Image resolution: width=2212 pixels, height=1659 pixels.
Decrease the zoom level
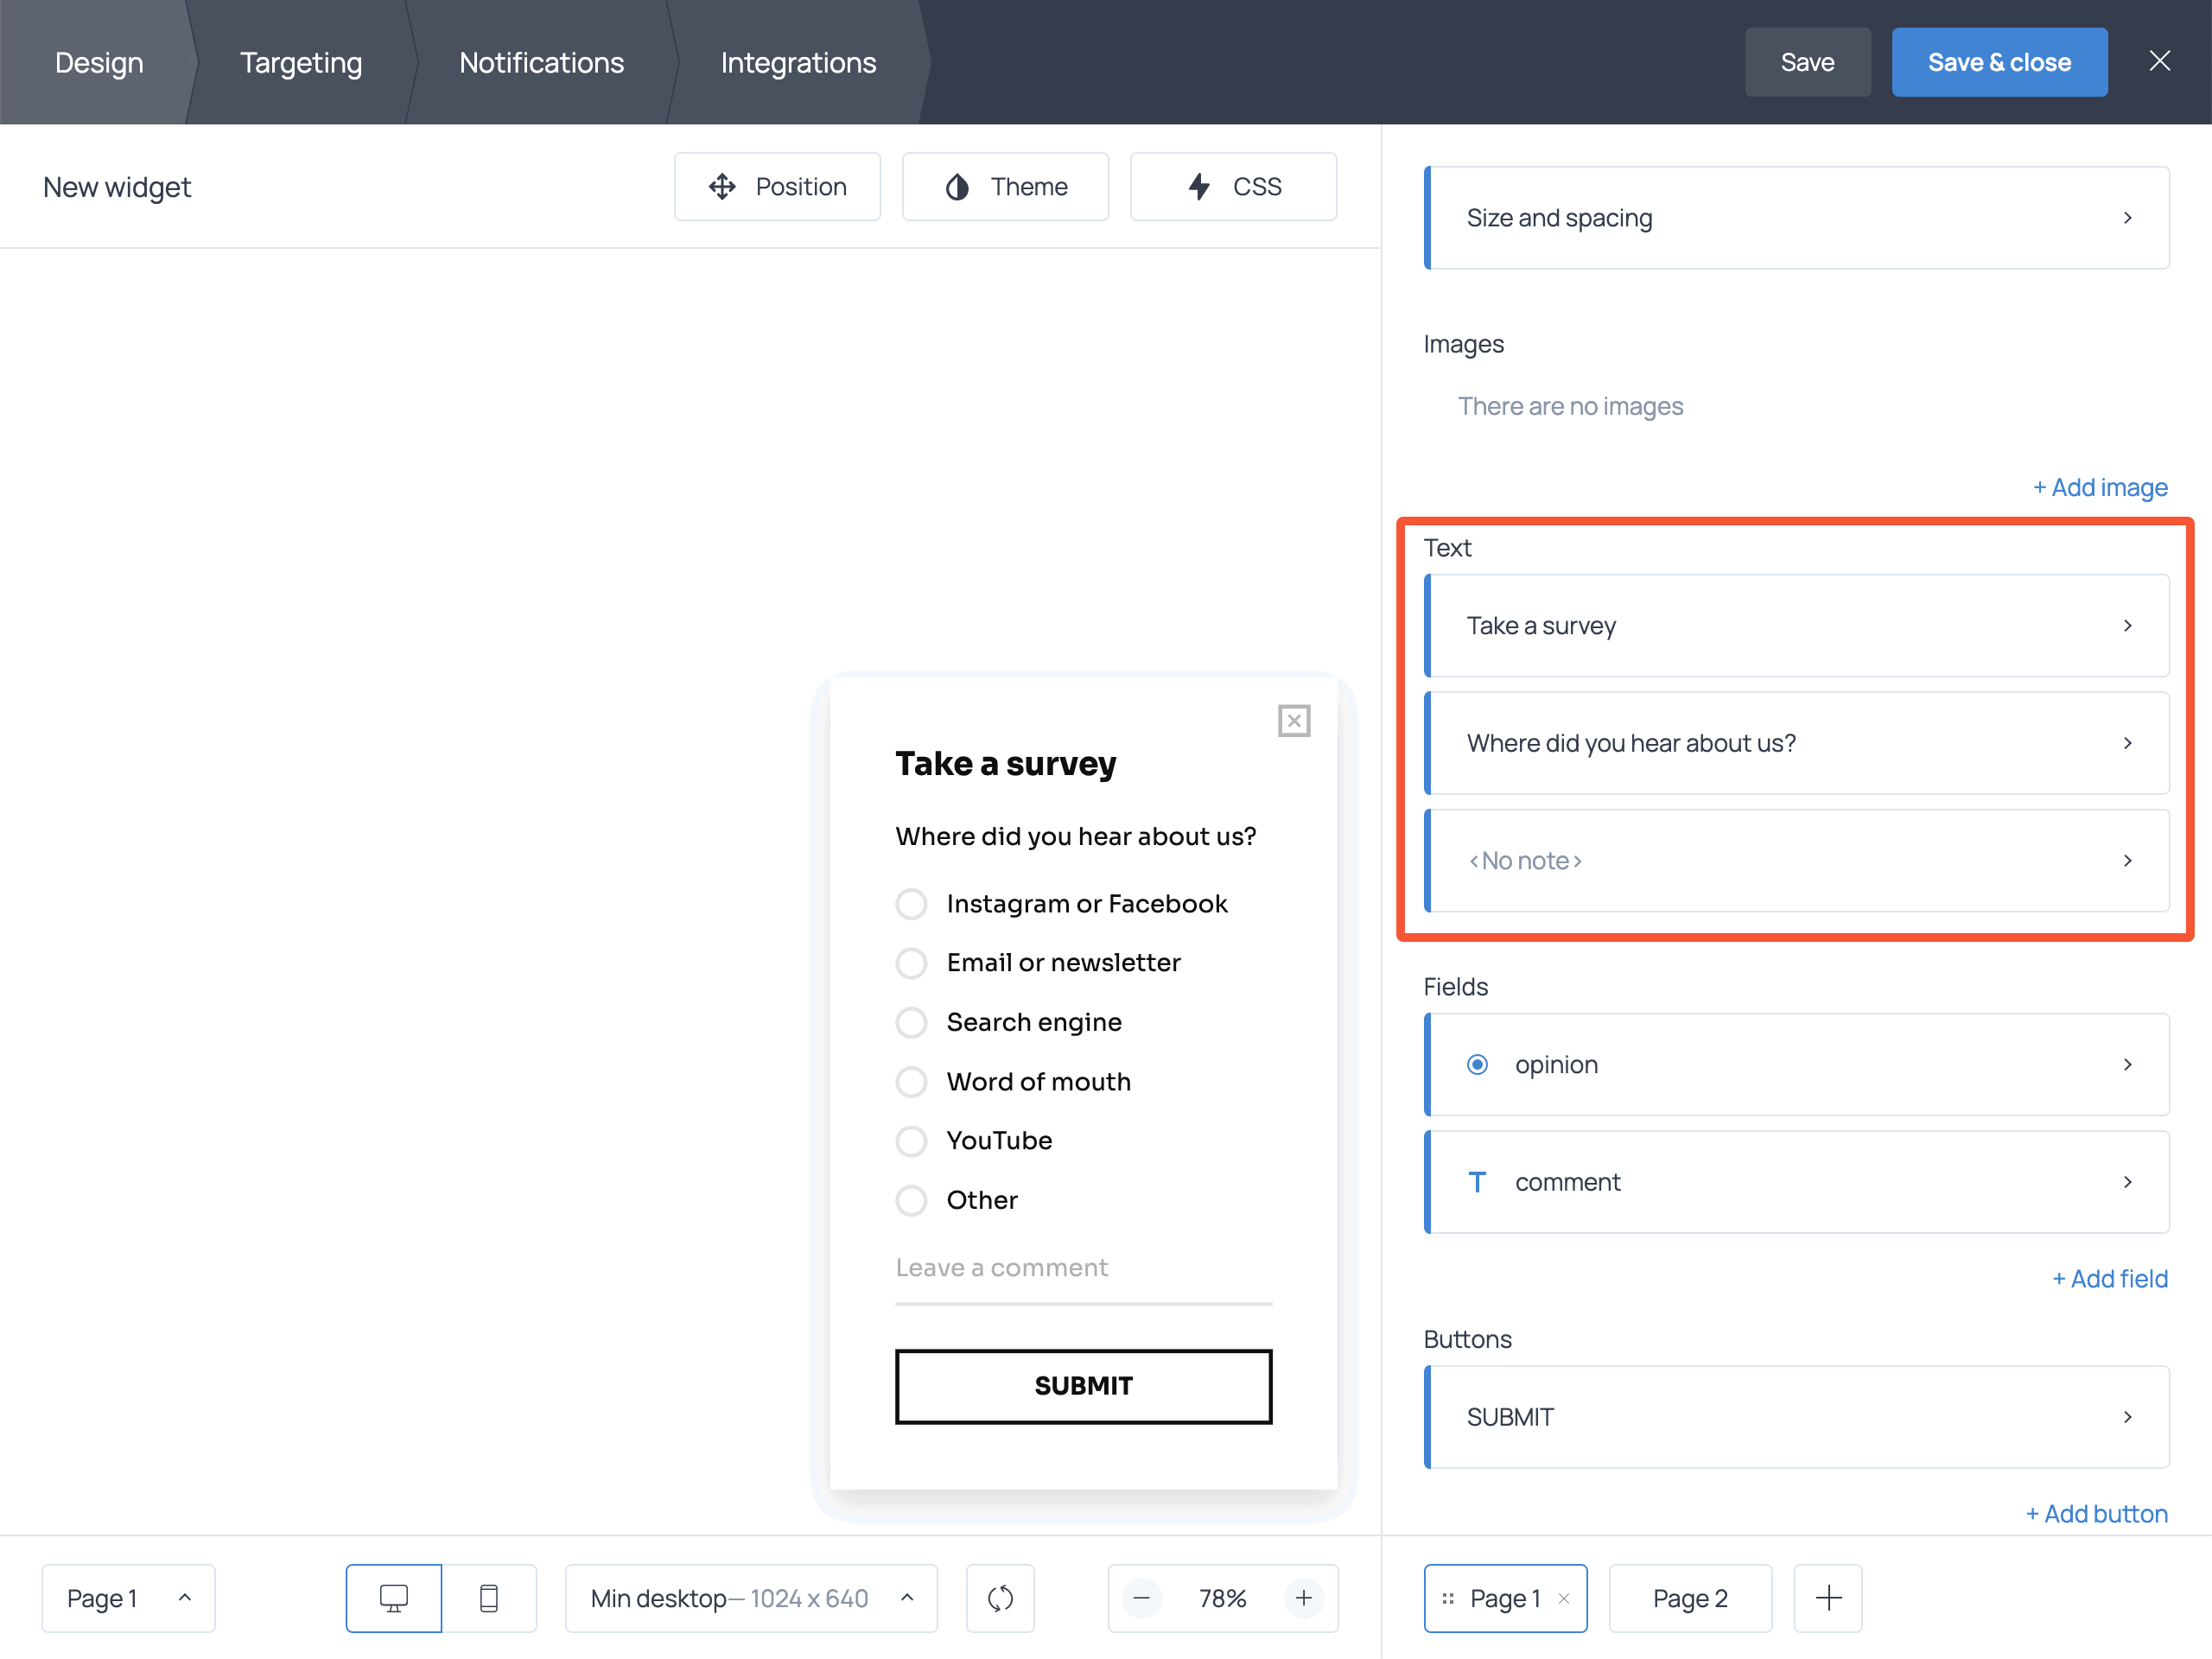[1141, 1597]
